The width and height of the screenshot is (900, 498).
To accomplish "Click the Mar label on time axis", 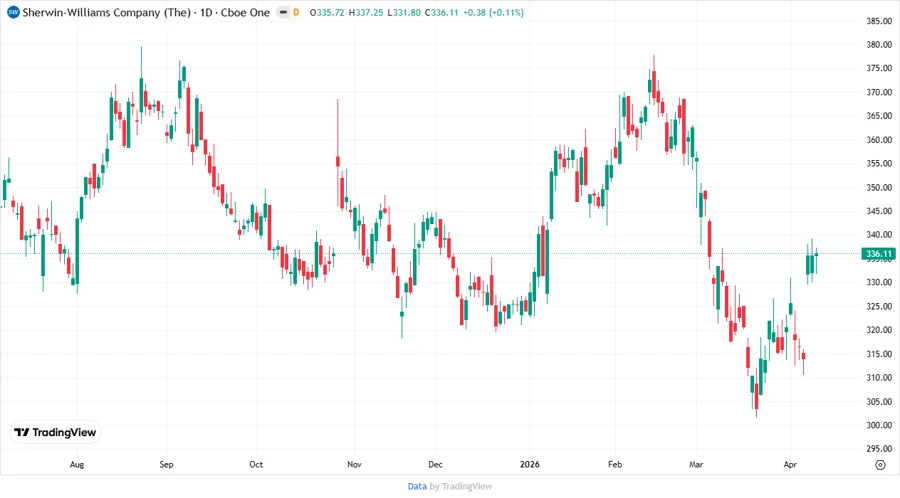I will pyautogui.click(x=696, y=464).
